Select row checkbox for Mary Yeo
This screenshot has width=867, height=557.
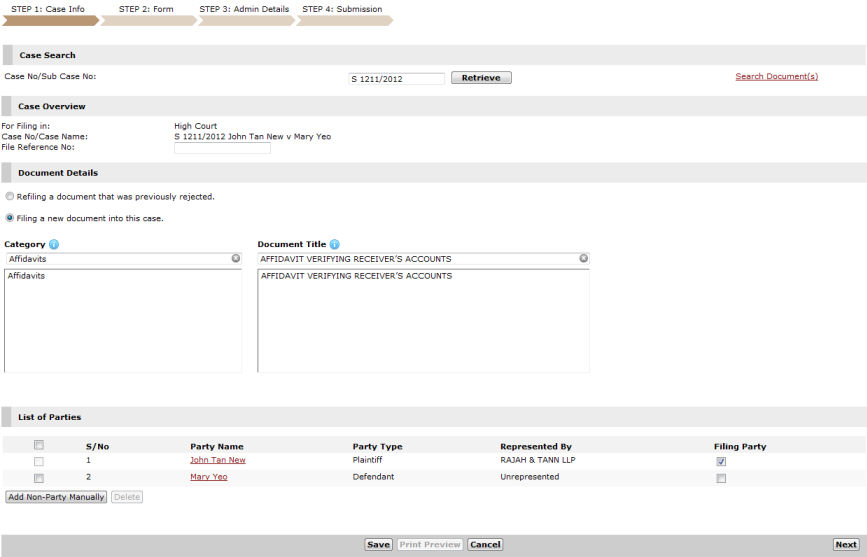[39, 479]
